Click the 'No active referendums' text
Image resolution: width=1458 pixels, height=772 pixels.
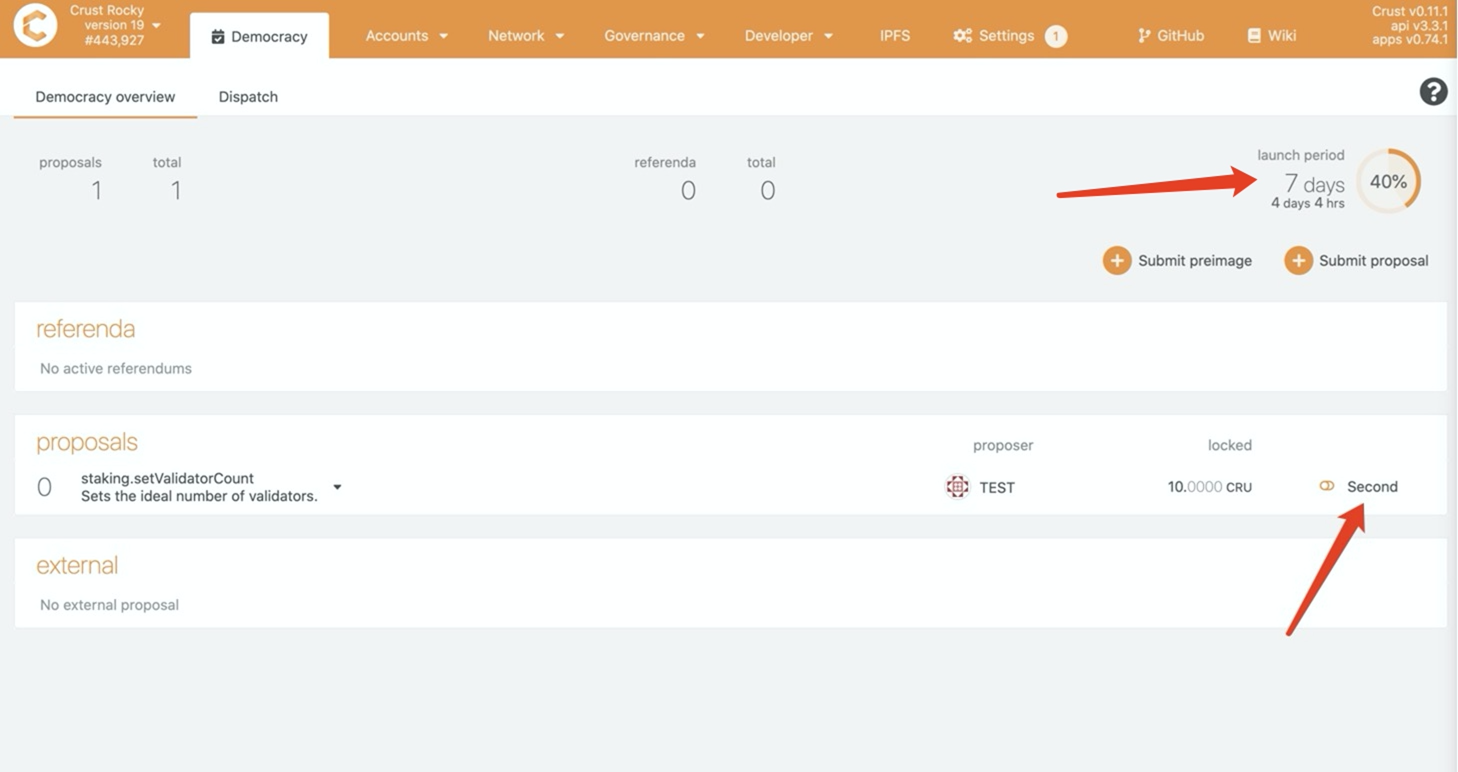point(116,368)
